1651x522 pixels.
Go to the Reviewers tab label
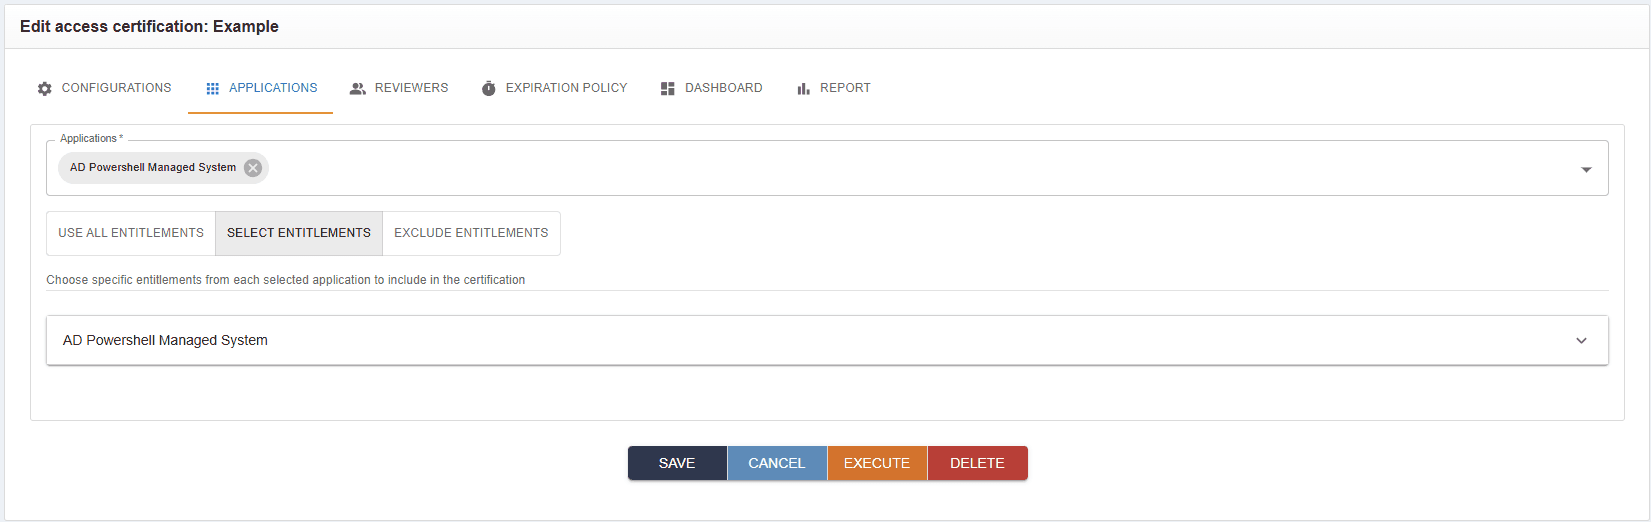[x=411, y=88]
